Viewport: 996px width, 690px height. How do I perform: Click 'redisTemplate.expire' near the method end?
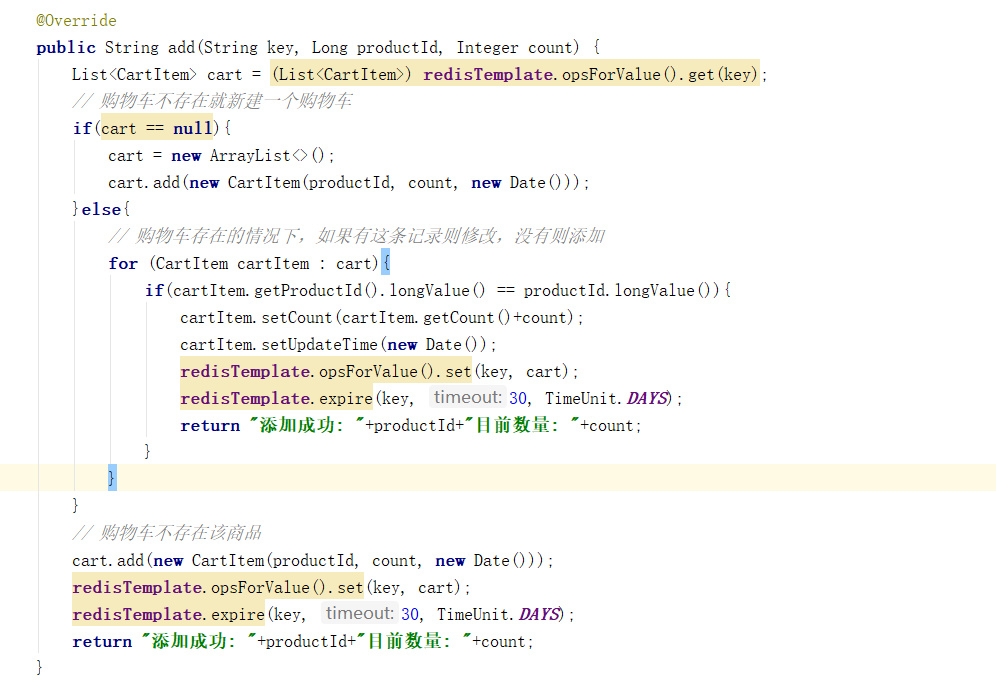tap(168, 614)
